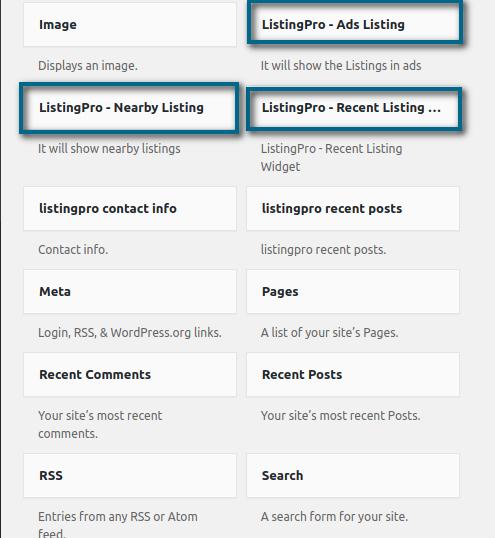Image resolution: width=495 pixels, height=538 pixels.
Task: Click 'It will show nearby listings' description
Action: click(x=109, y=149)
